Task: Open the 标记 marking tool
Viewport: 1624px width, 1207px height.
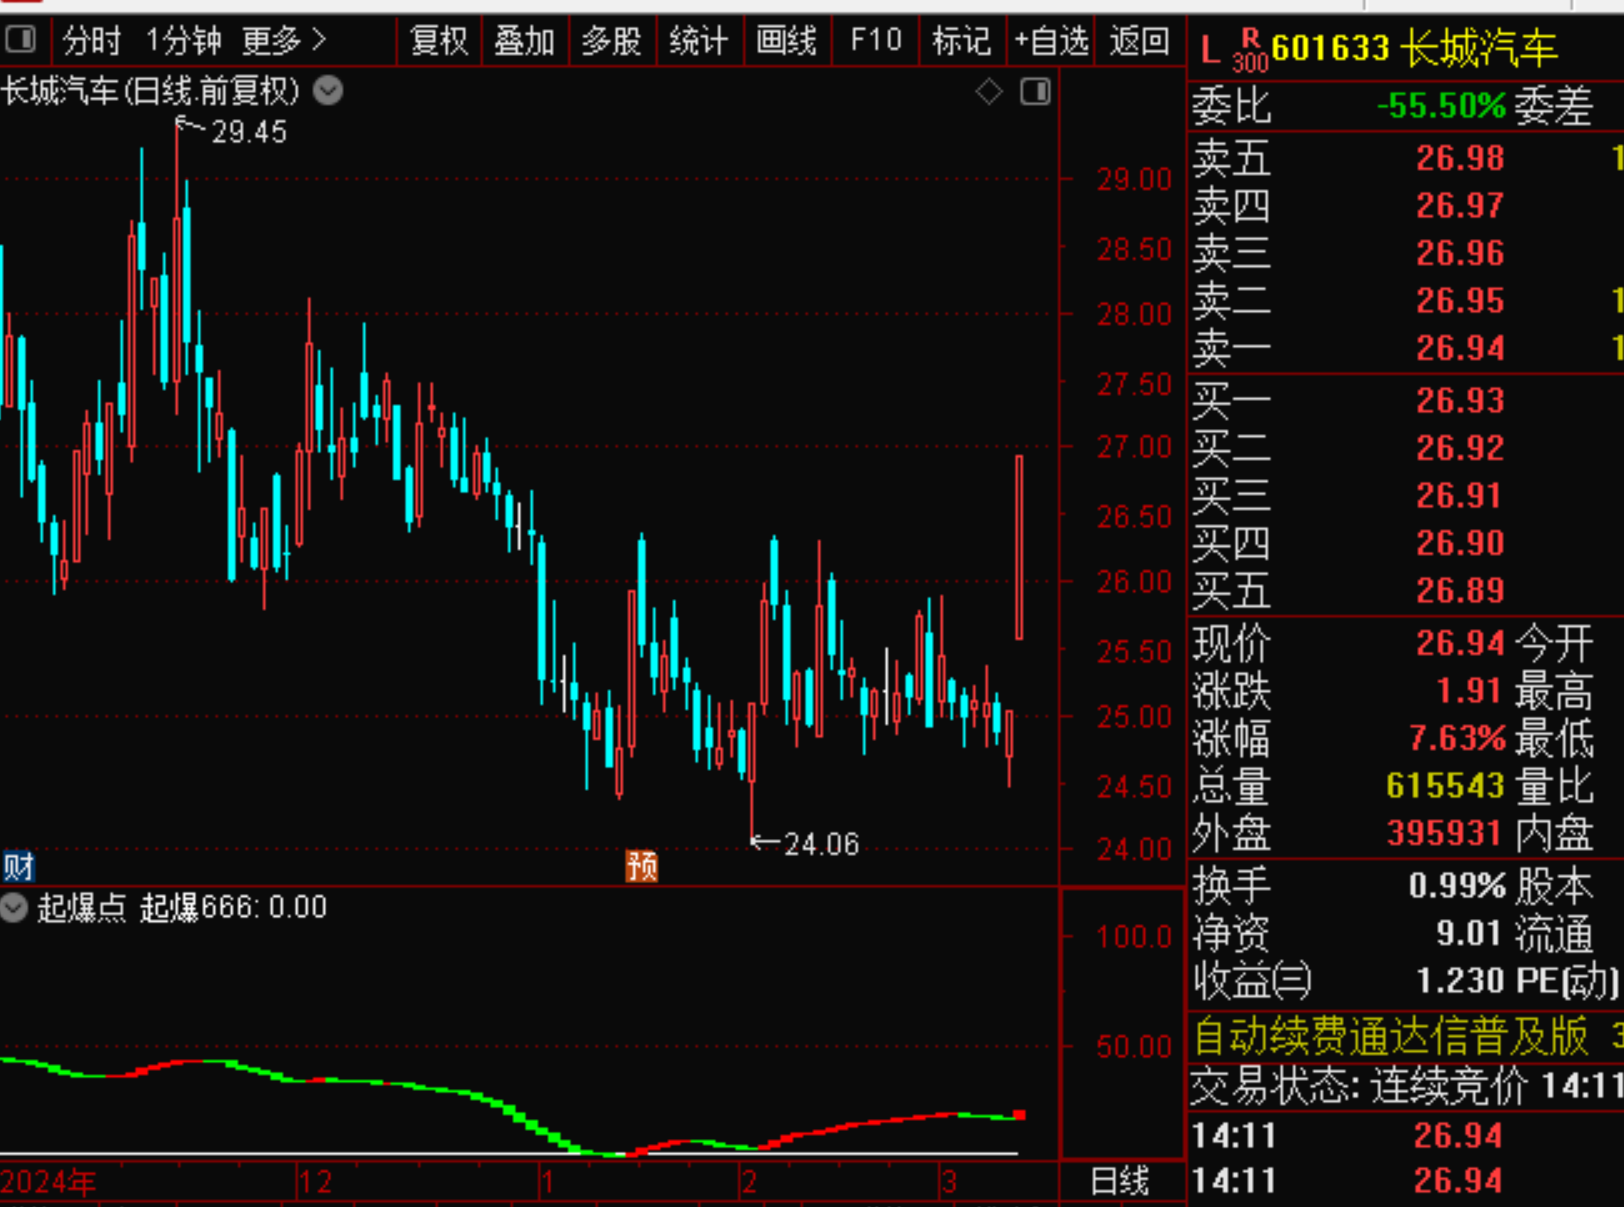Action: pos(961,41)
